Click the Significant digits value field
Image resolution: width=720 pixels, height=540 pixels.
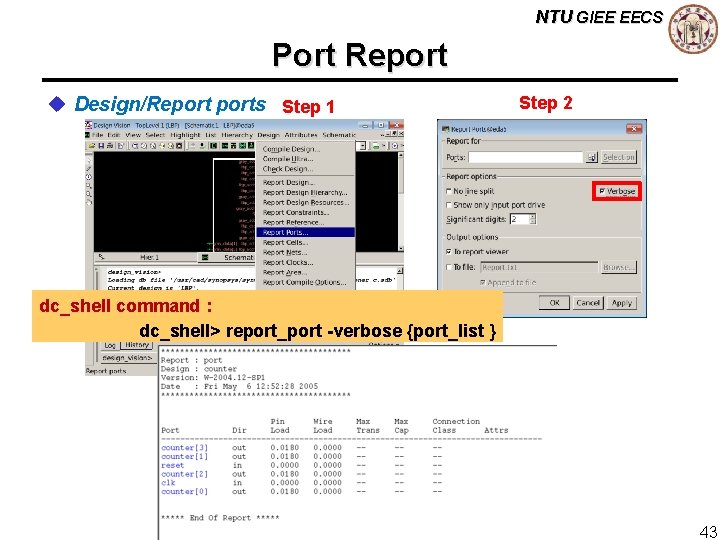(x=519, y=219)
